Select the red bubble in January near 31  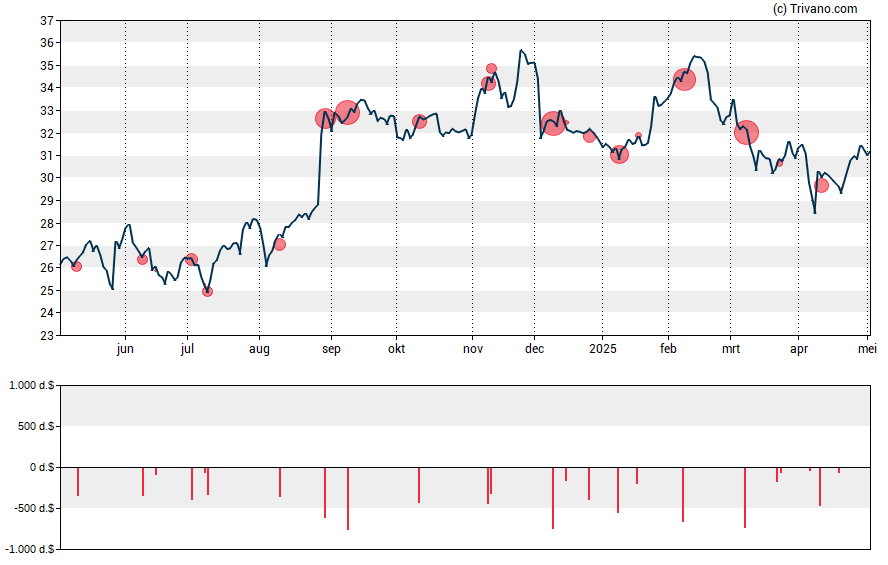click(619, 154)
